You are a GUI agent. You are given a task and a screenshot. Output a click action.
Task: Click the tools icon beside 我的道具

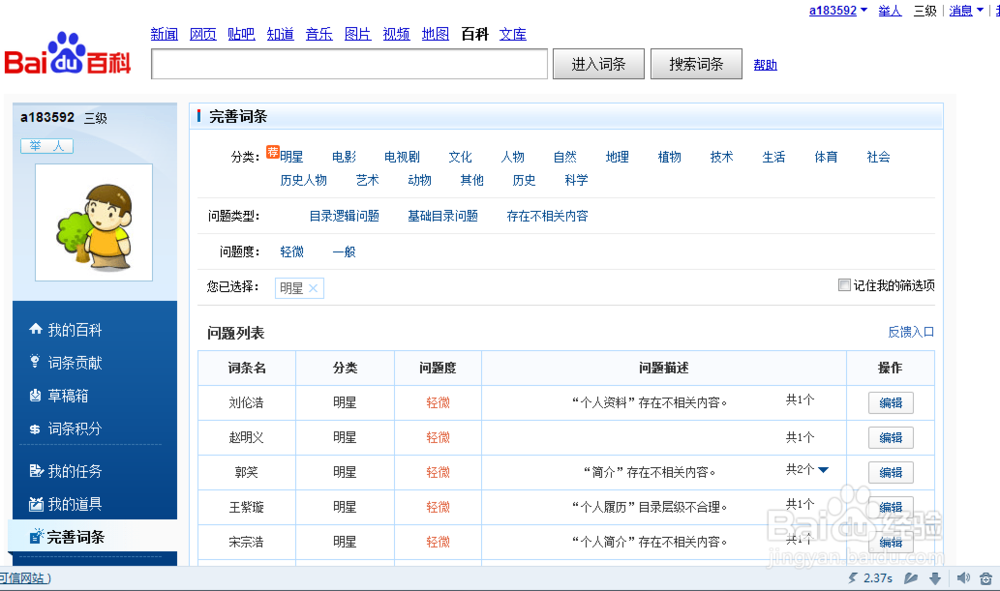click(36, 504)
